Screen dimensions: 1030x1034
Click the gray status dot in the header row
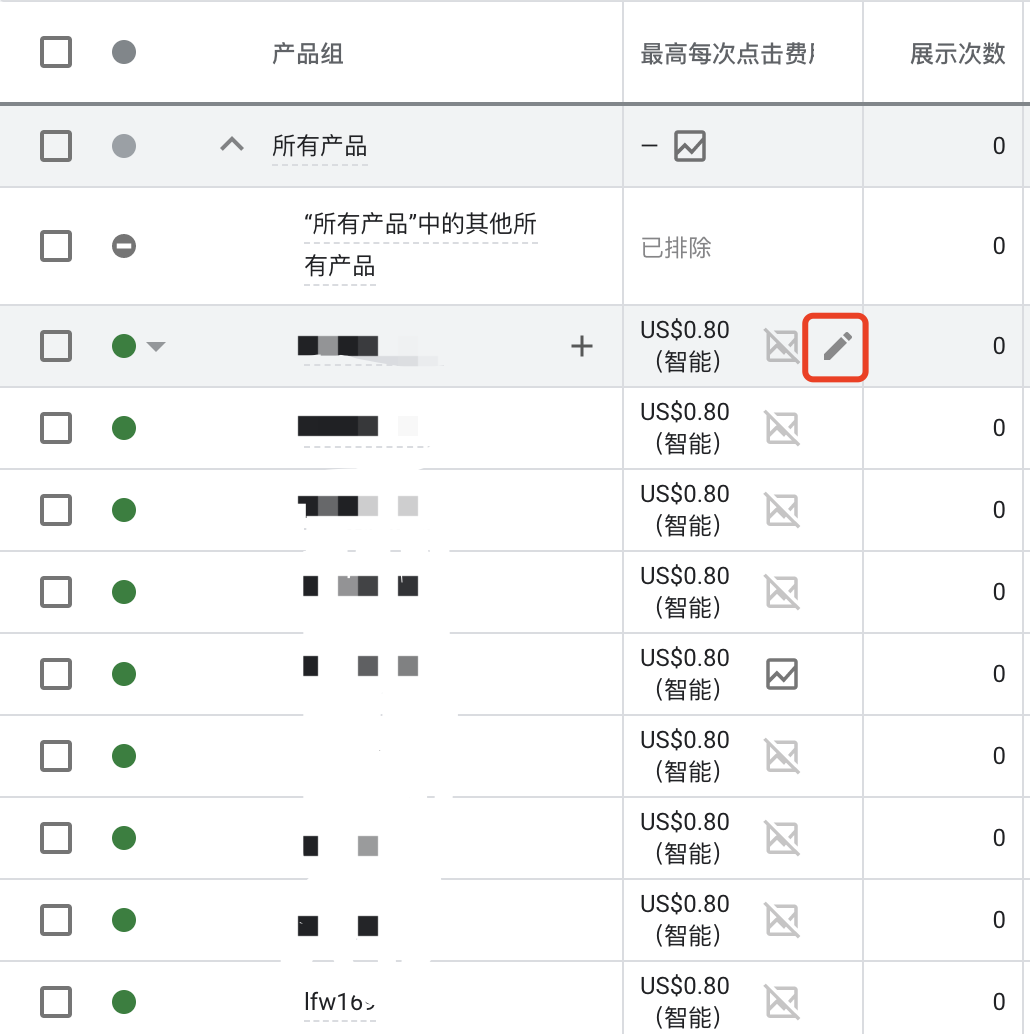click(x=123, y=52)
